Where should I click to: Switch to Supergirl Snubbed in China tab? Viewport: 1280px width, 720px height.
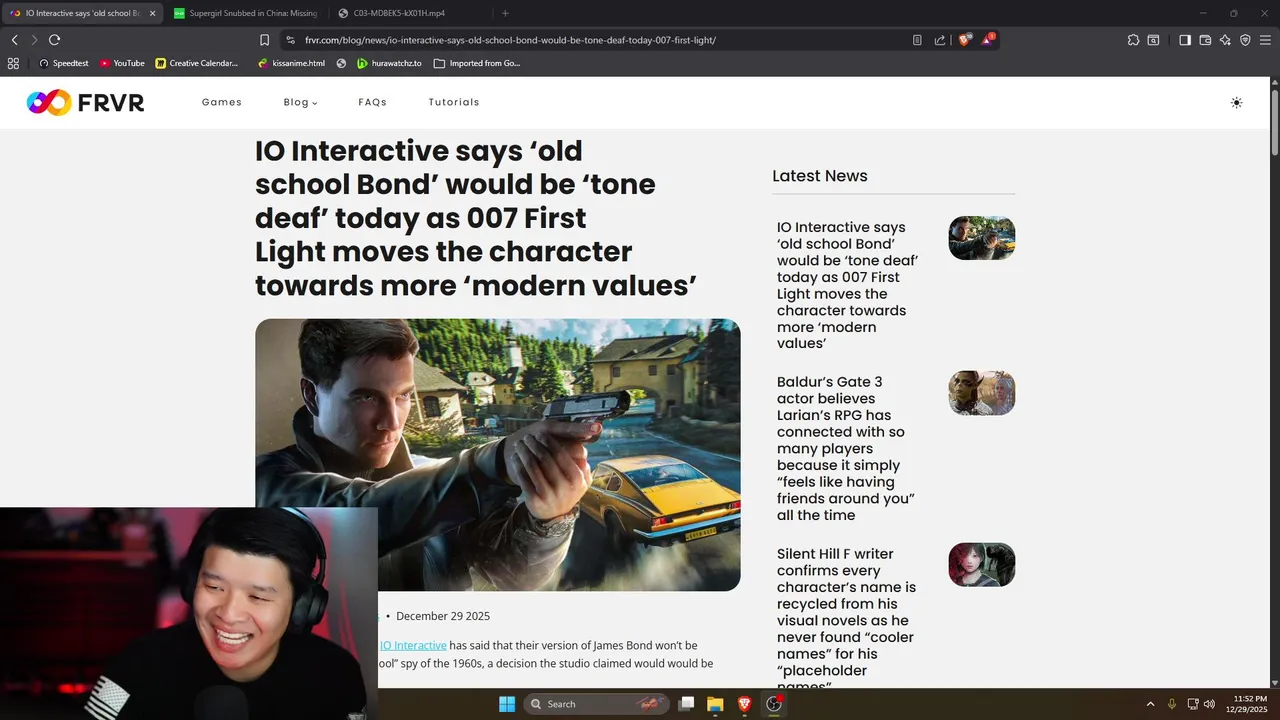(245, 13)
